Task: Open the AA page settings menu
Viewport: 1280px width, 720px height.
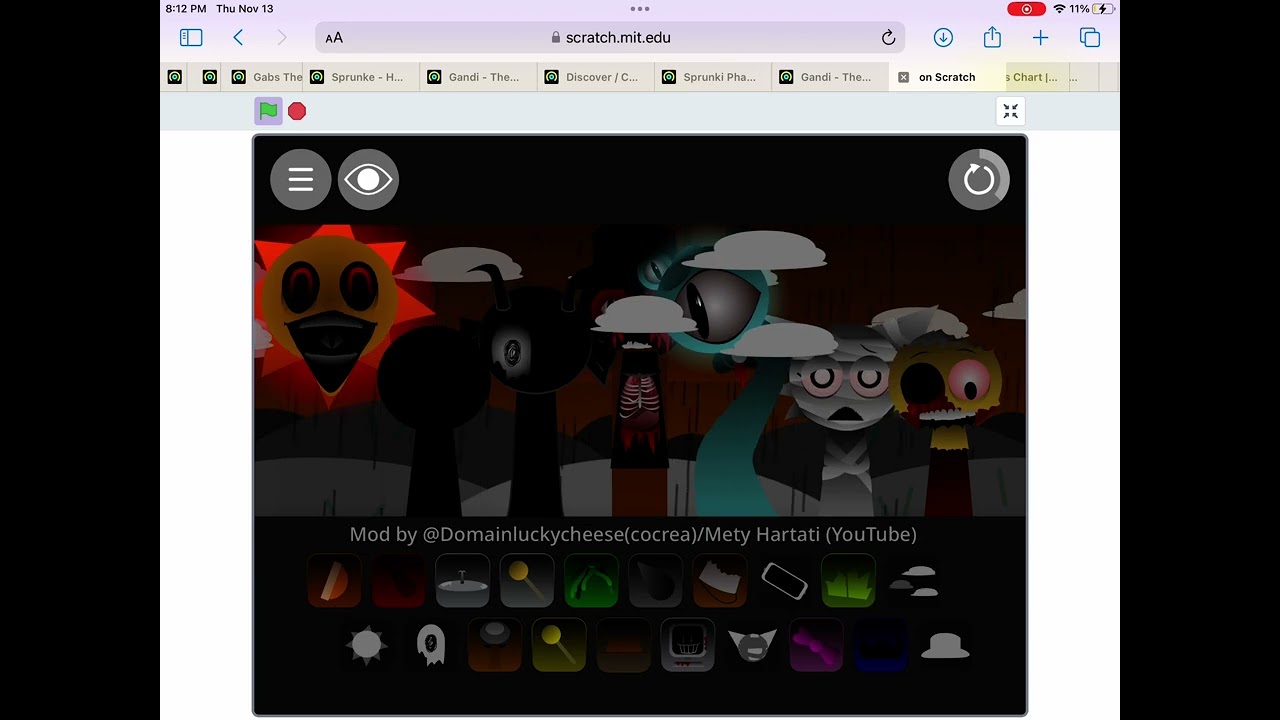Action: (334, 38)
